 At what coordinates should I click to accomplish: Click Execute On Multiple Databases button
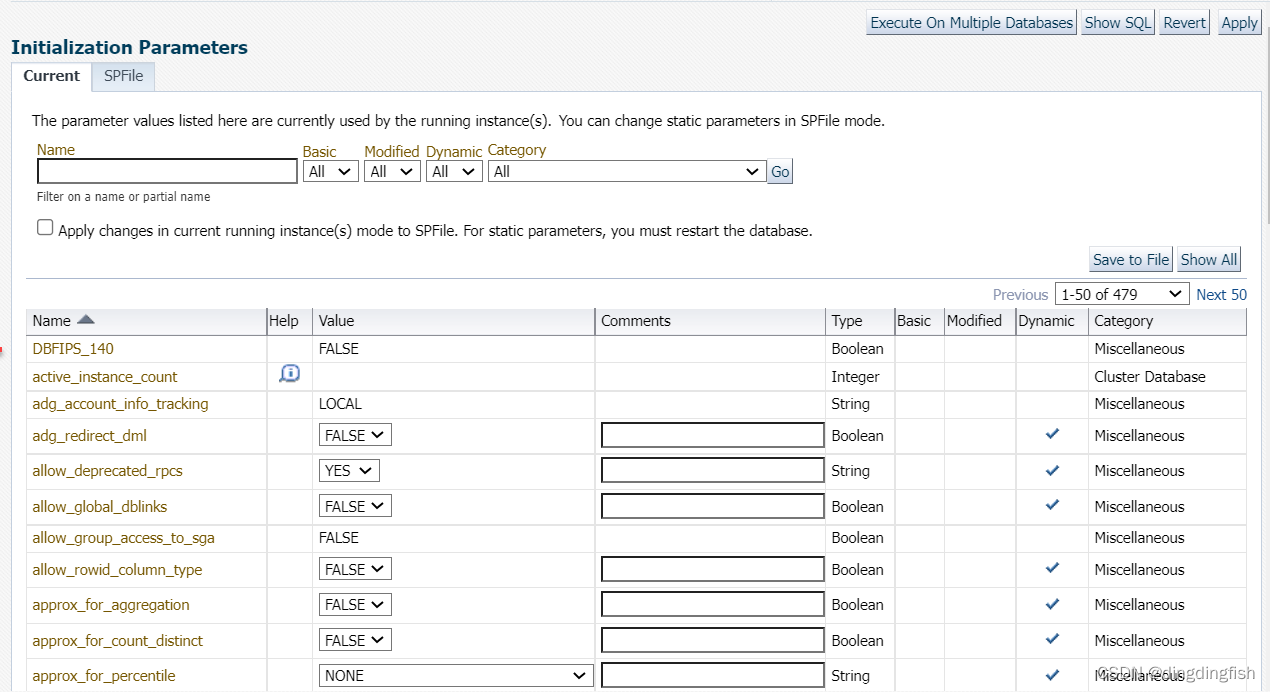pos(971,22)
